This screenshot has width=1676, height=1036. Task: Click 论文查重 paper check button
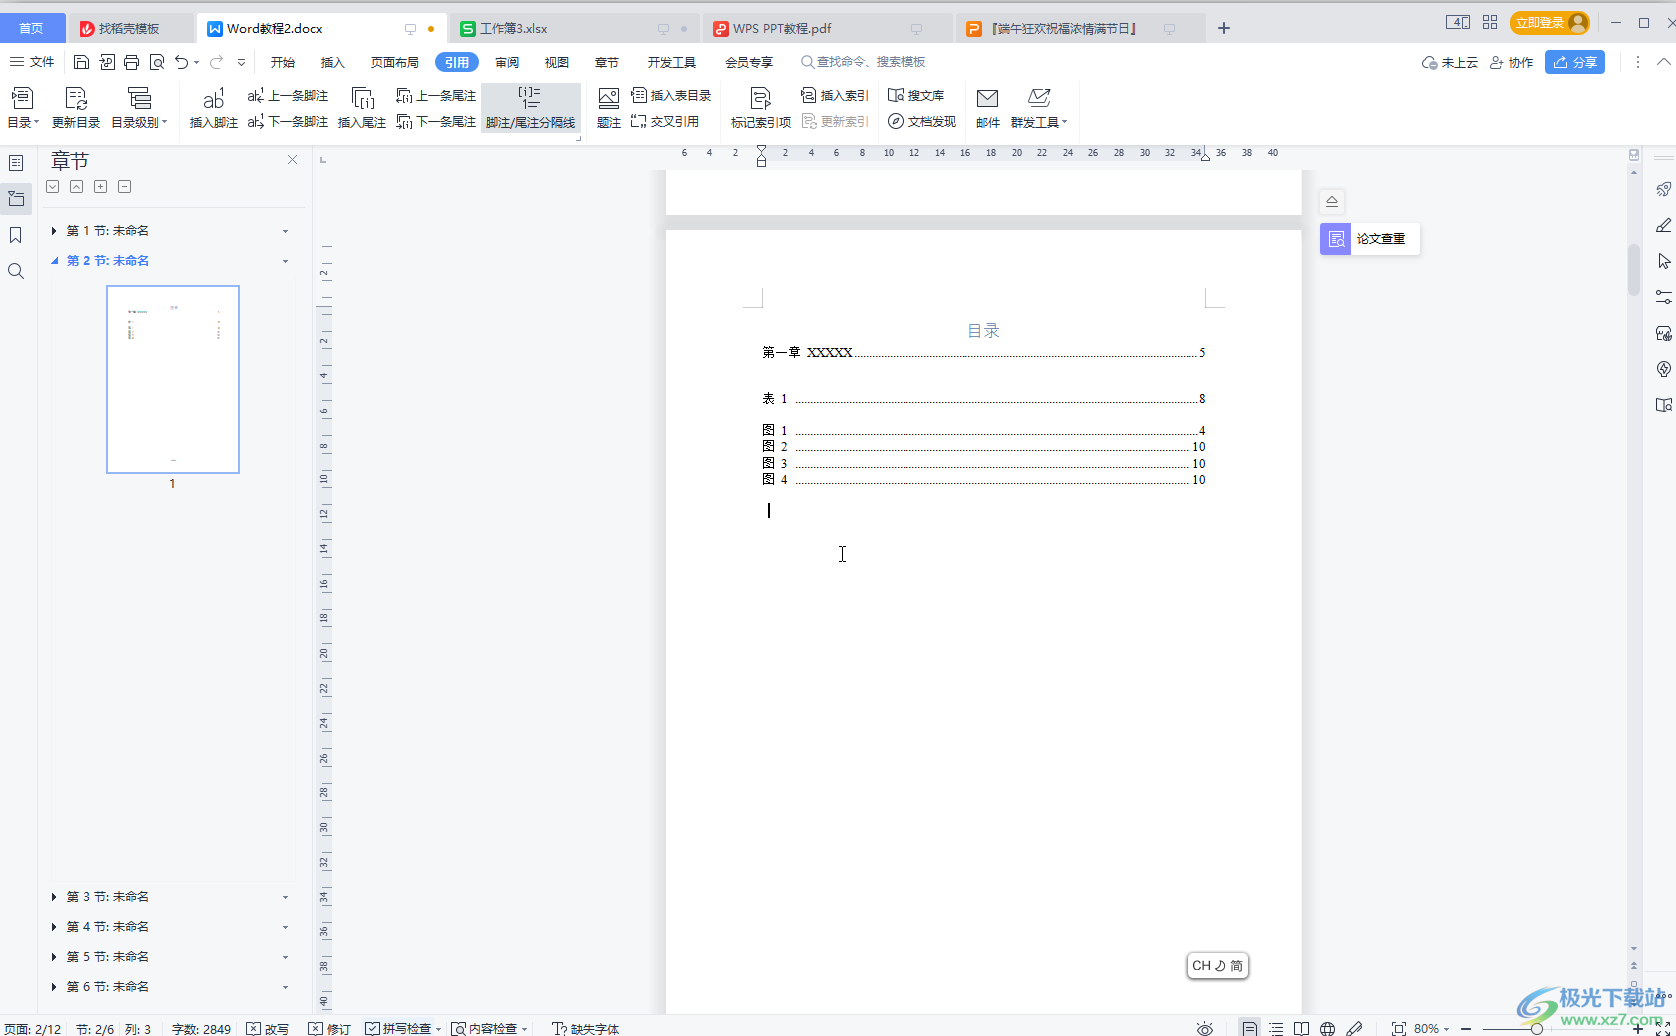(1369, 239)
